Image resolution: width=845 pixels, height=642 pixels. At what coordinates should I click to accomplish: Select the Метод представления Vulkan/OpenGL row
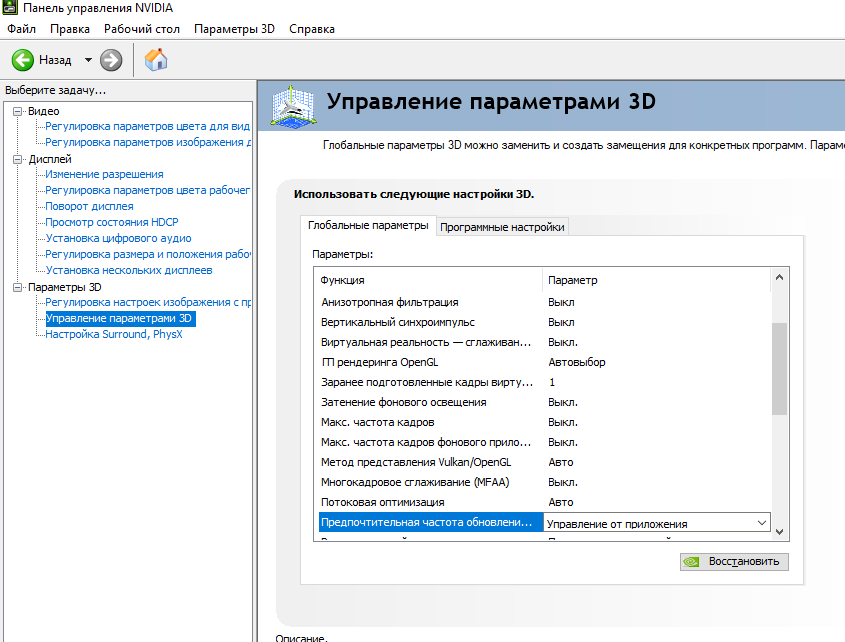point(544,462)
